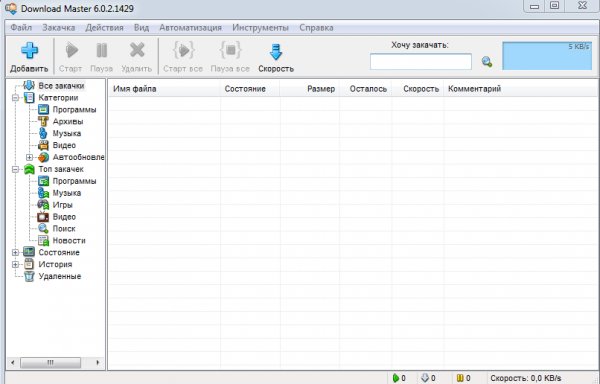Click the tree scrollbar left arrow

13,362
